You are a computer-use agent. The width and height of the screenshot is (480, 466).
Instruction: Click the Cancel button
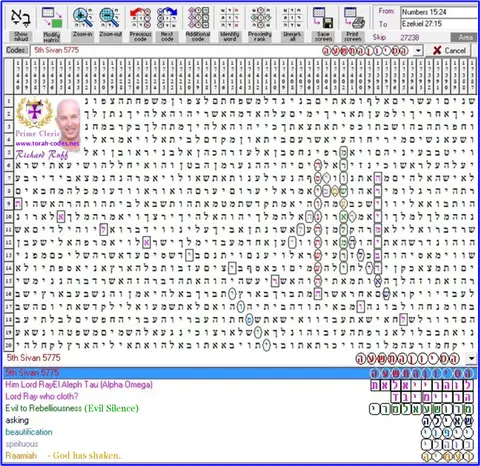(x=449, y=50)
